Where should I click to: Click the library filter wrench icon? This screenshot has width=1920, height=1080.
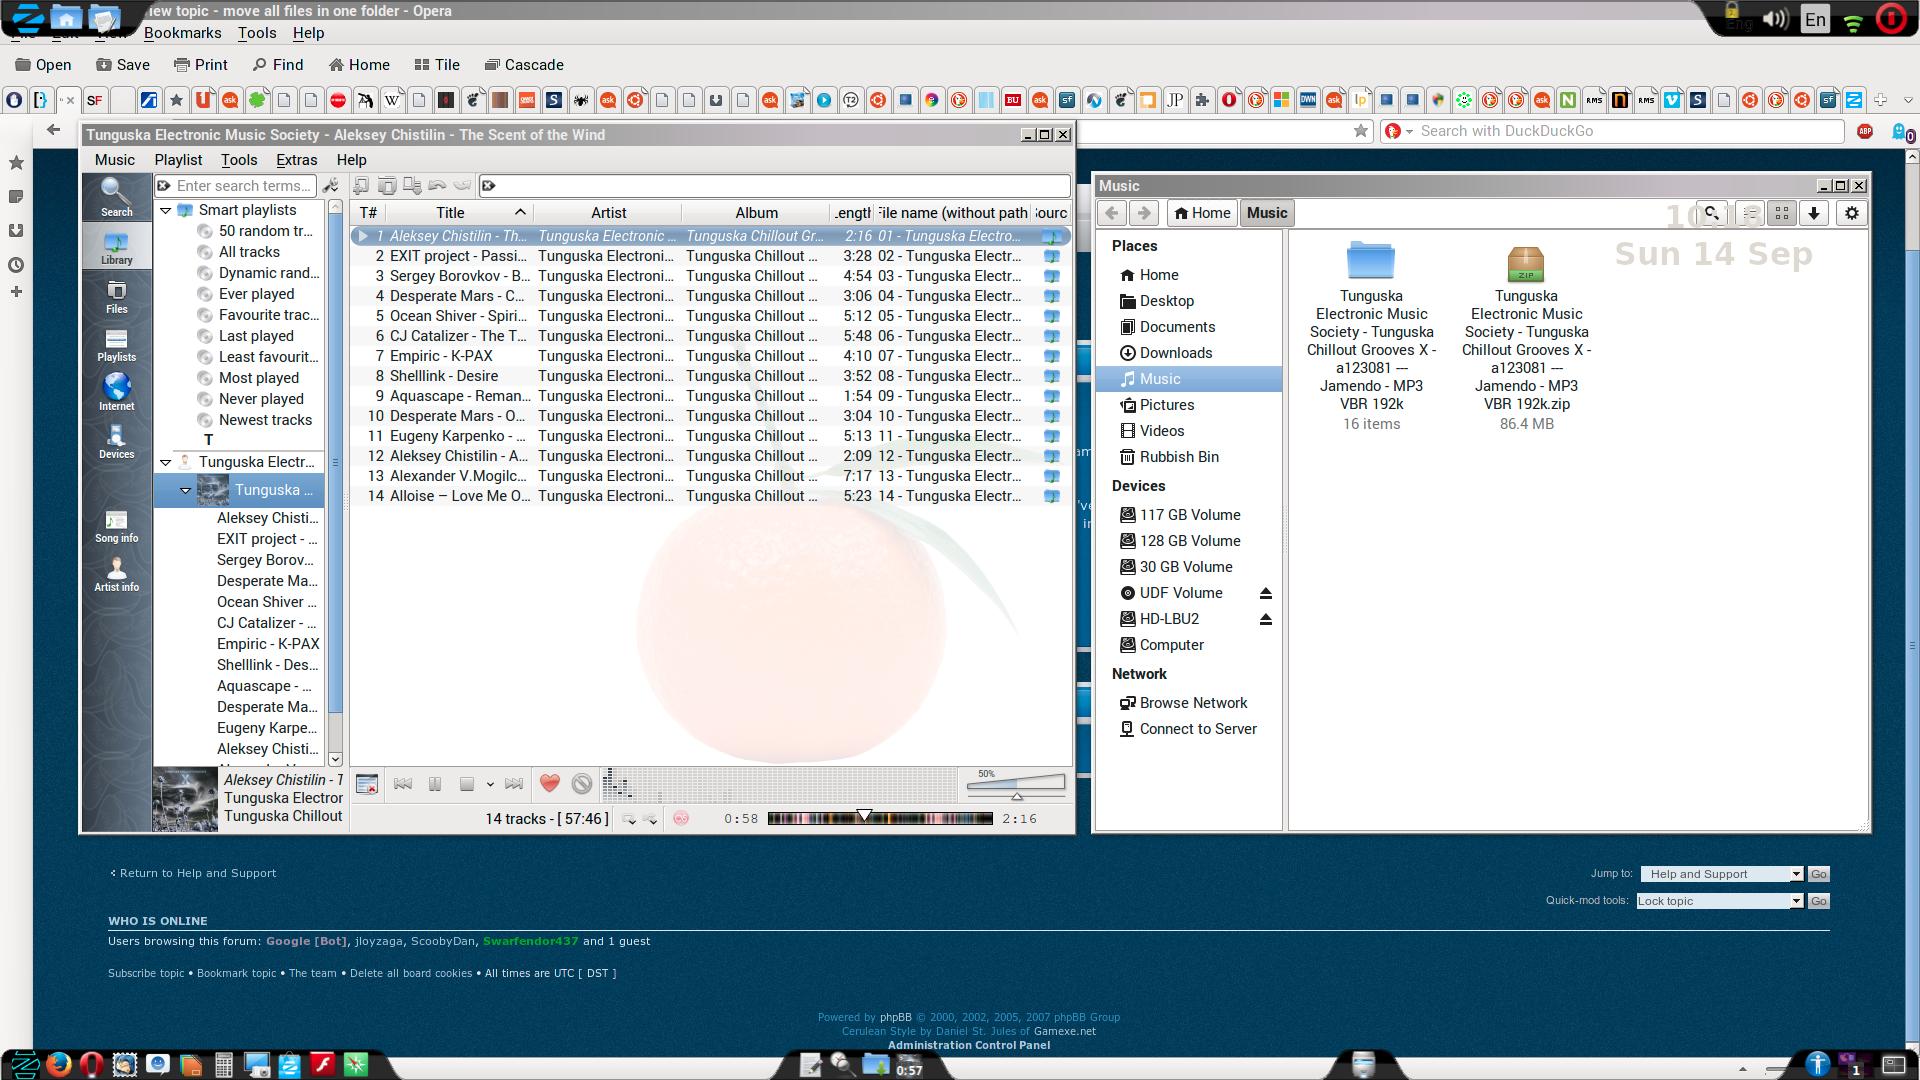click(x=331, y=186)
